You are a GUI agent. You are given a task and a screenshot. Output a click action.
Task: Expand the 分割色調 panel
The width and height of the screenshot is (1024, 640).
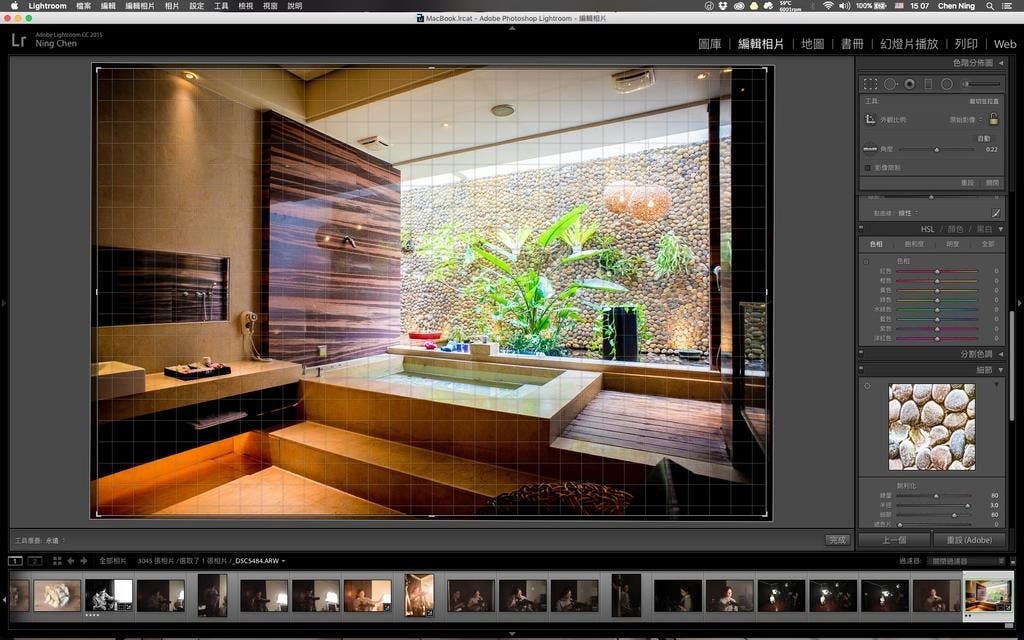pos(1000,354)
